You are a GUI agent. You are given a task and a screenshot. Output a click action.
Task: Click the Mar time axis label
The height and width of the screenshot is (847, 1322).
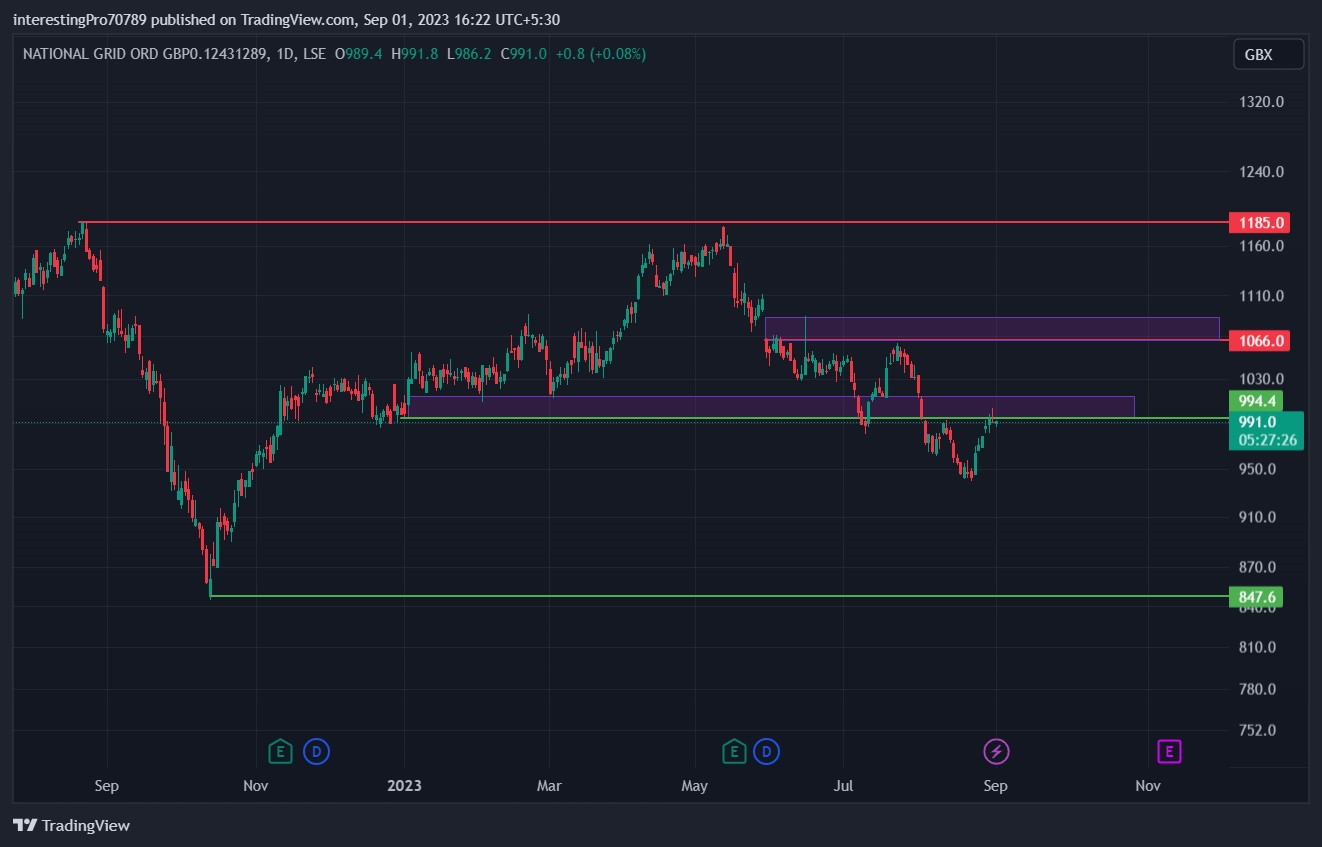tap(550, 786)
